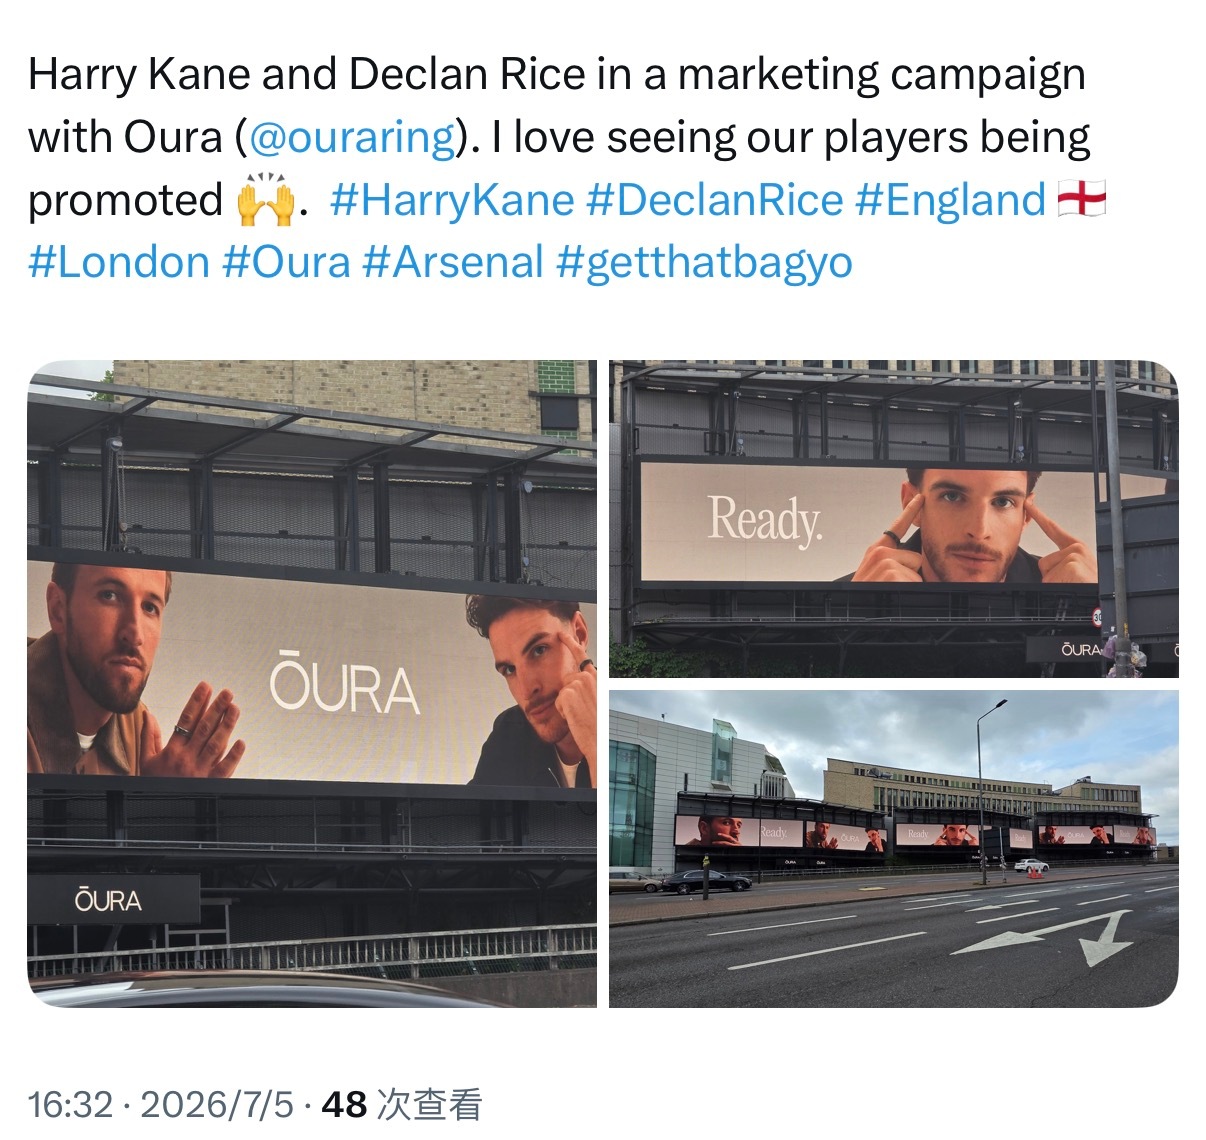Open the #getthatbagyo hashtag
Viewport: 1206px width, 1140px height.
tap(704, 262)
